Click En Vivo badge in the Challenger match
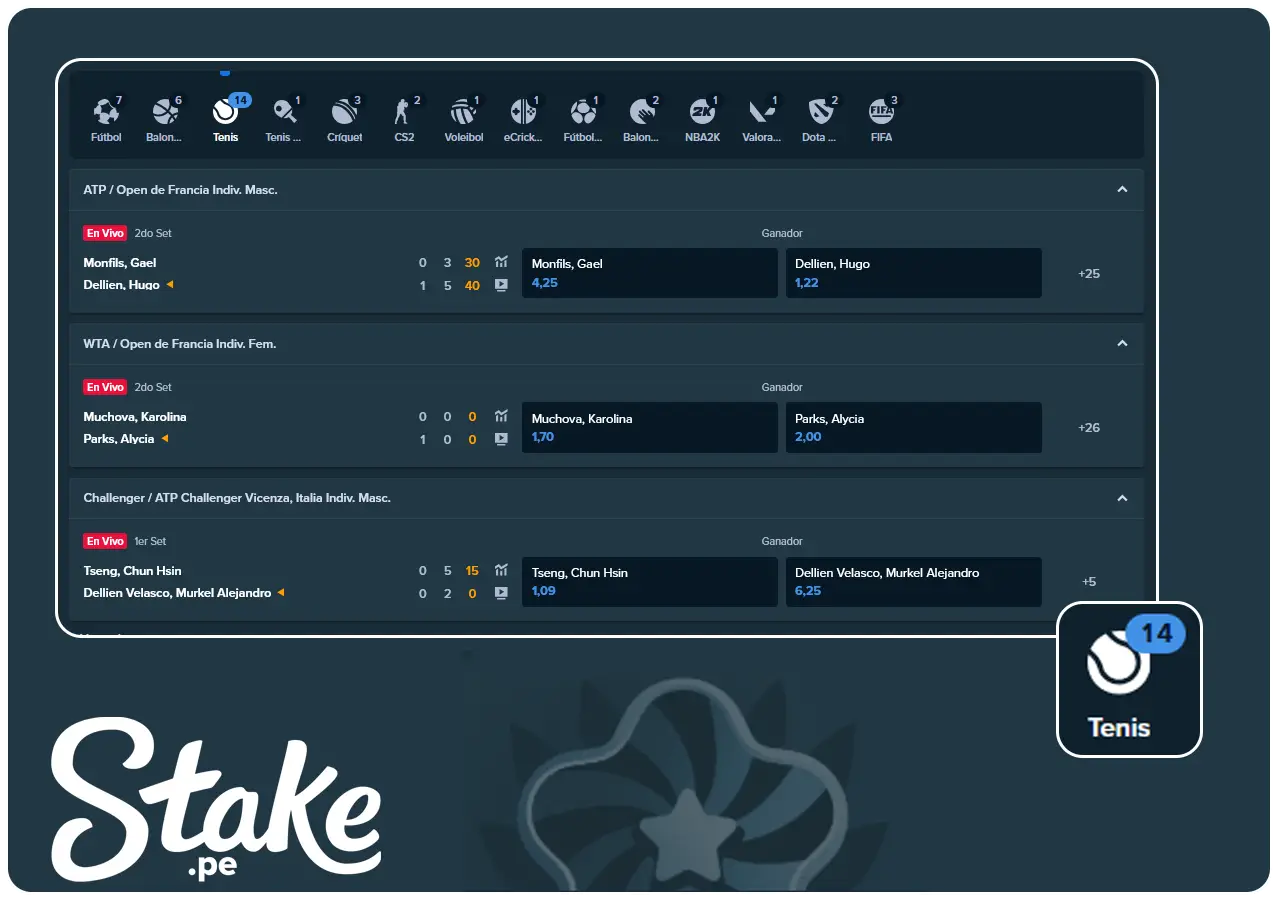Image resolution: width=1280 pixels, height=900 pixels. point(105,541)
